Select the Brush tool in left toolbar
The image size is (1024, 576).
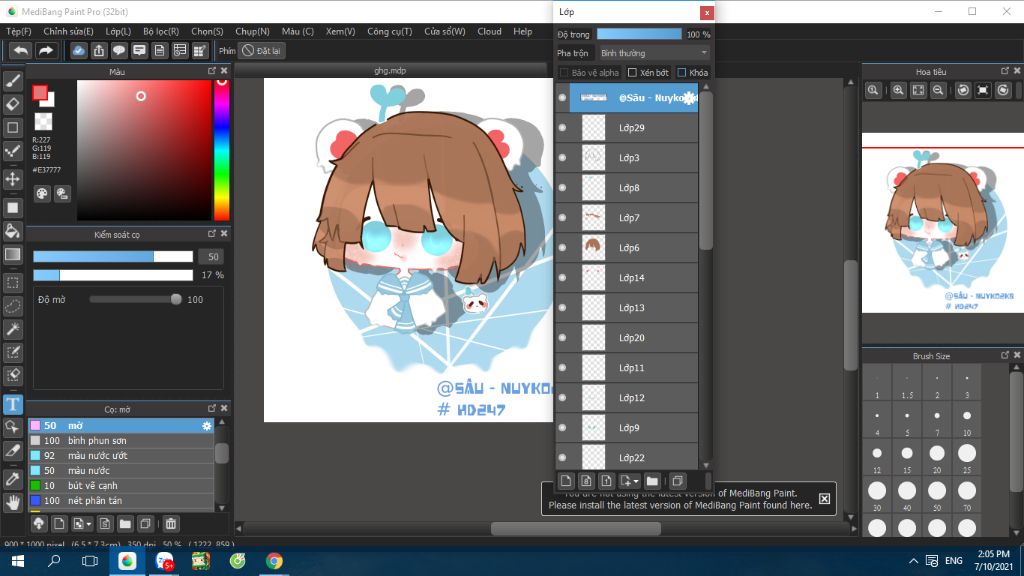pyautogui.click(x=12, y=80)
